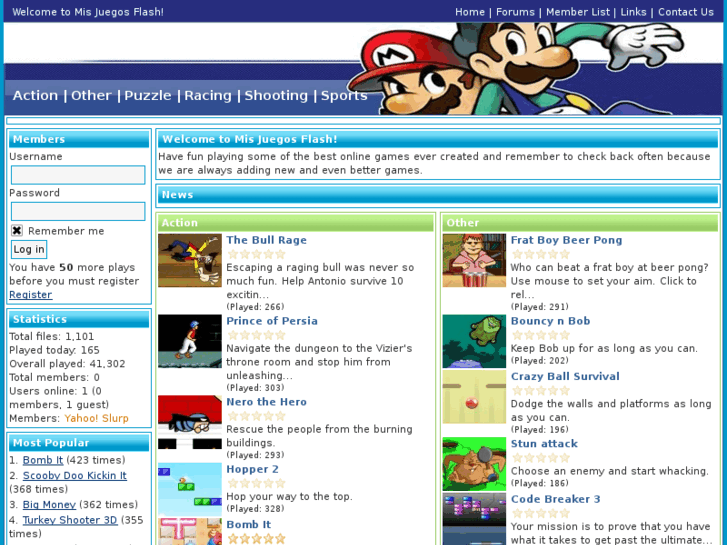
Task: Open The Bull Rage title link
Action: coord(267,240)
